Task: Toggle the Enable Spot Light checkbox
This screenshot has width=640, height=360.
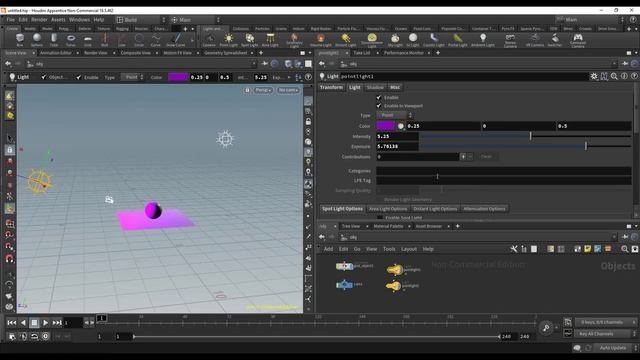Action: pyautogui.click(x=380, y=218)
